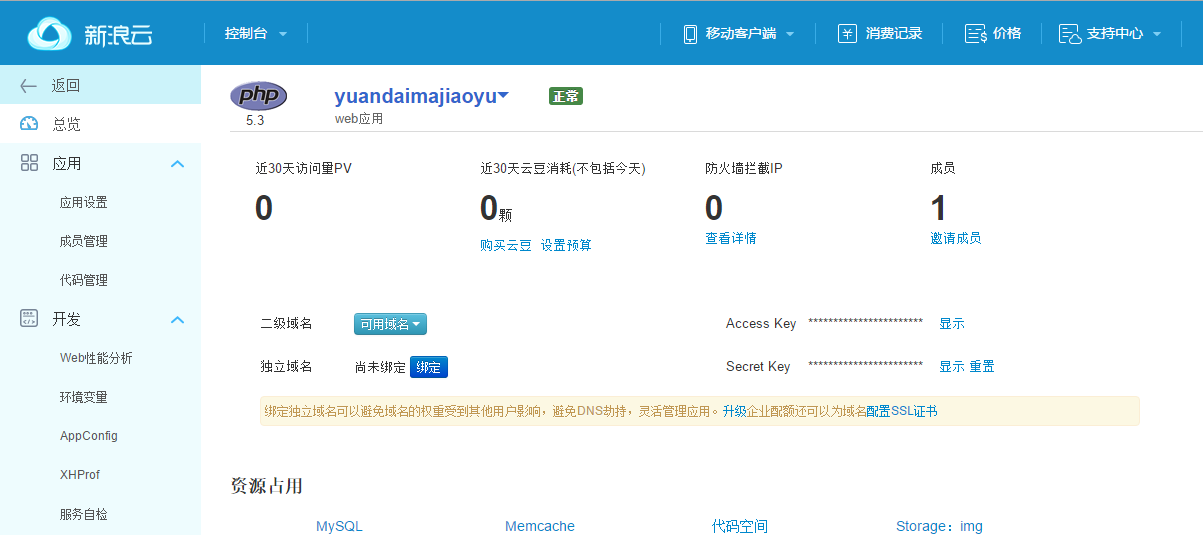Open 代码管理 in sidebar
This screenshot has height=535, width=1203.
point(84,280)
